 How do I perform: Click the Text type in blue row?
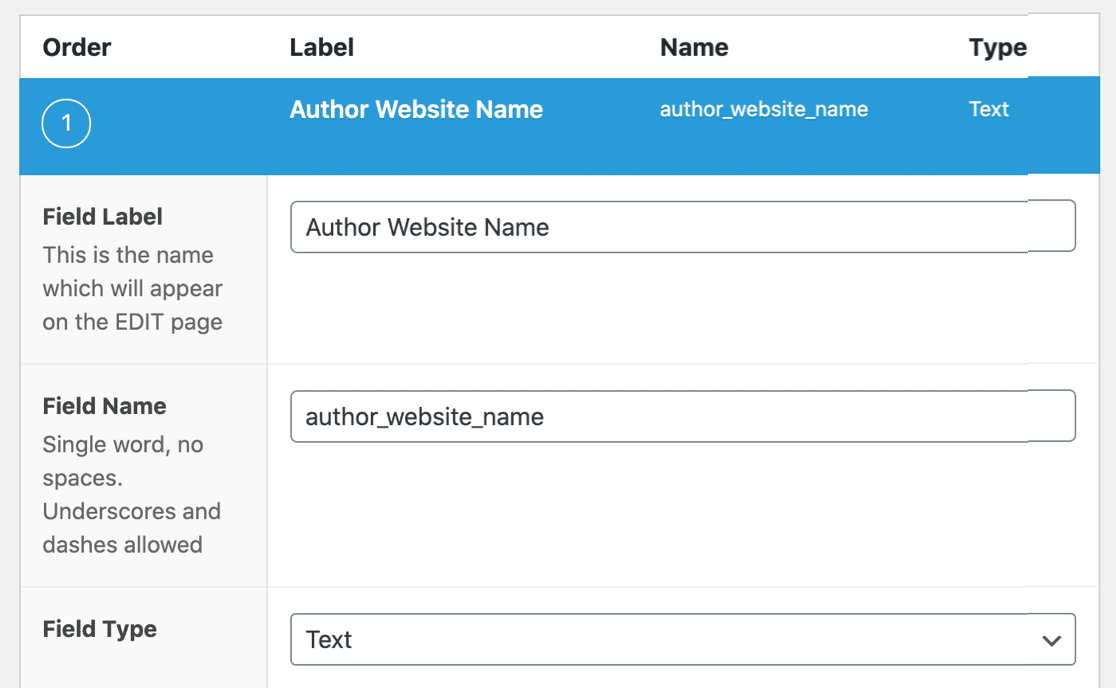989,109
